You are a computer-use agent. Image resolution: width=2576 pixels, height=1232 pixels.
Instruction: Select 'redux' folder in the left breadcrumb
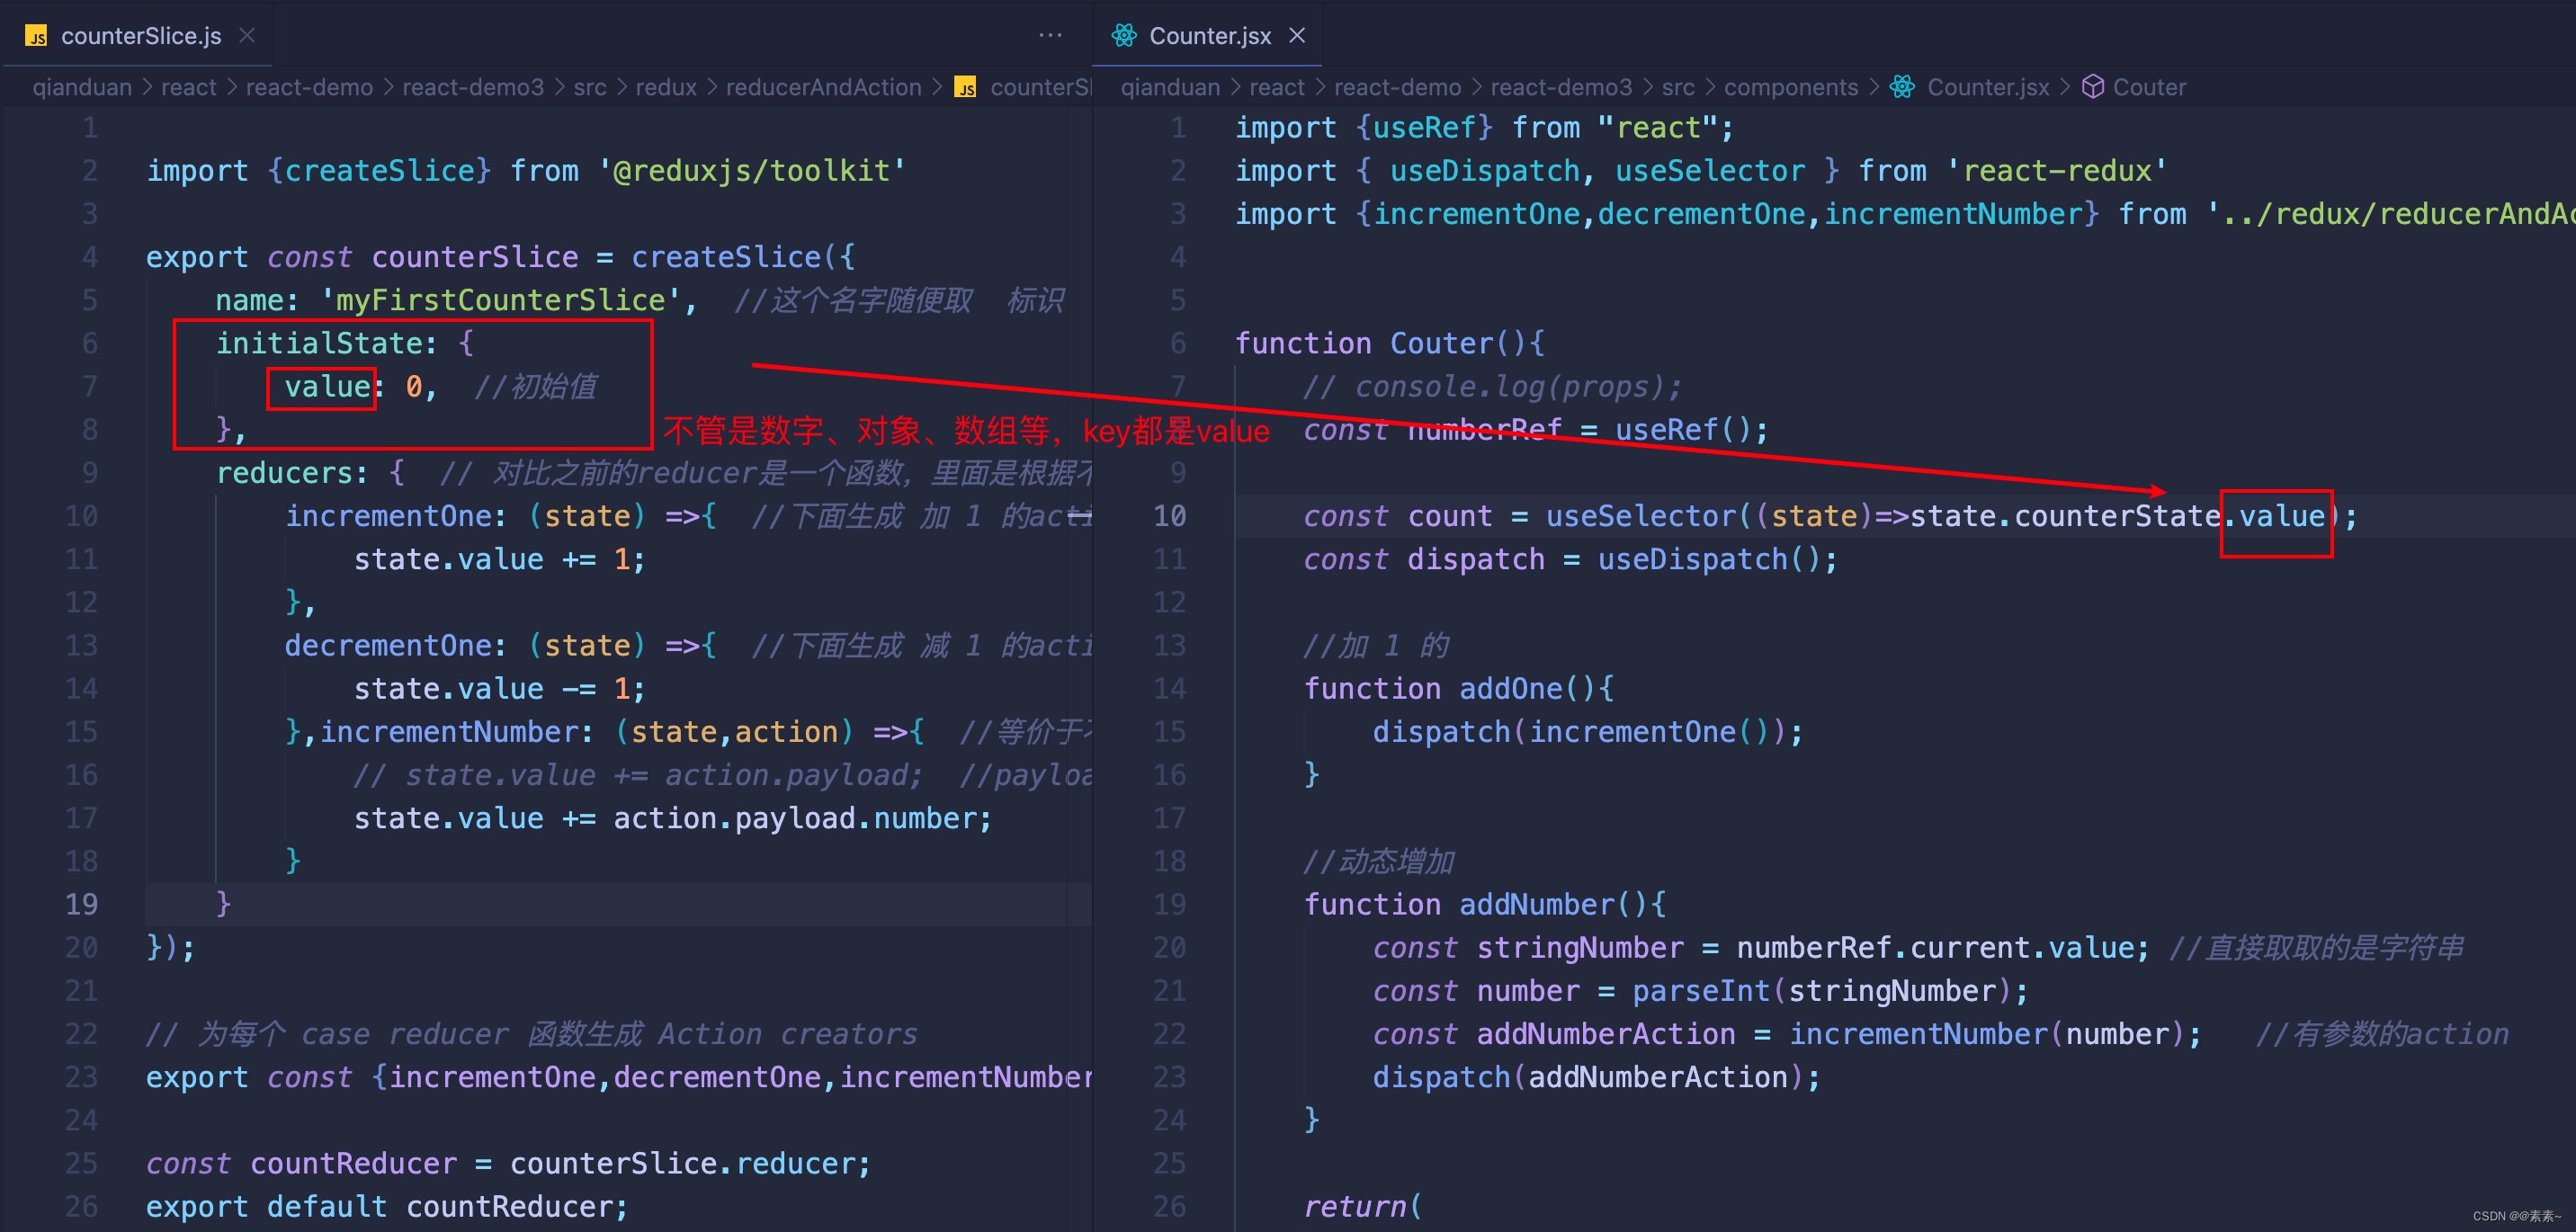(666, 87)
